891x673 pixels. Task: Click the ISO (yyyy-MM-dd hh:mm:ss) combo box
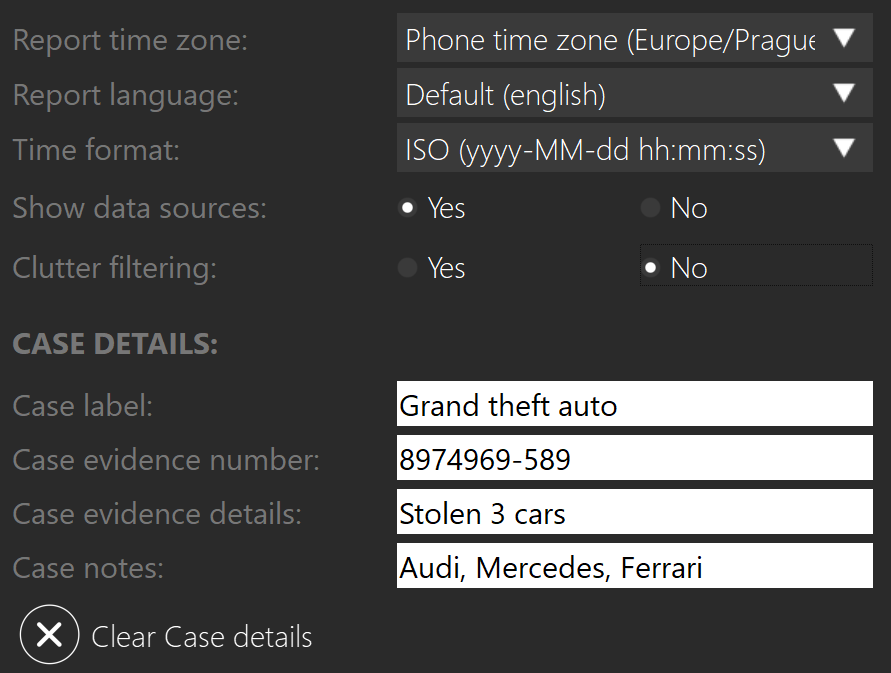click(635, 148)
